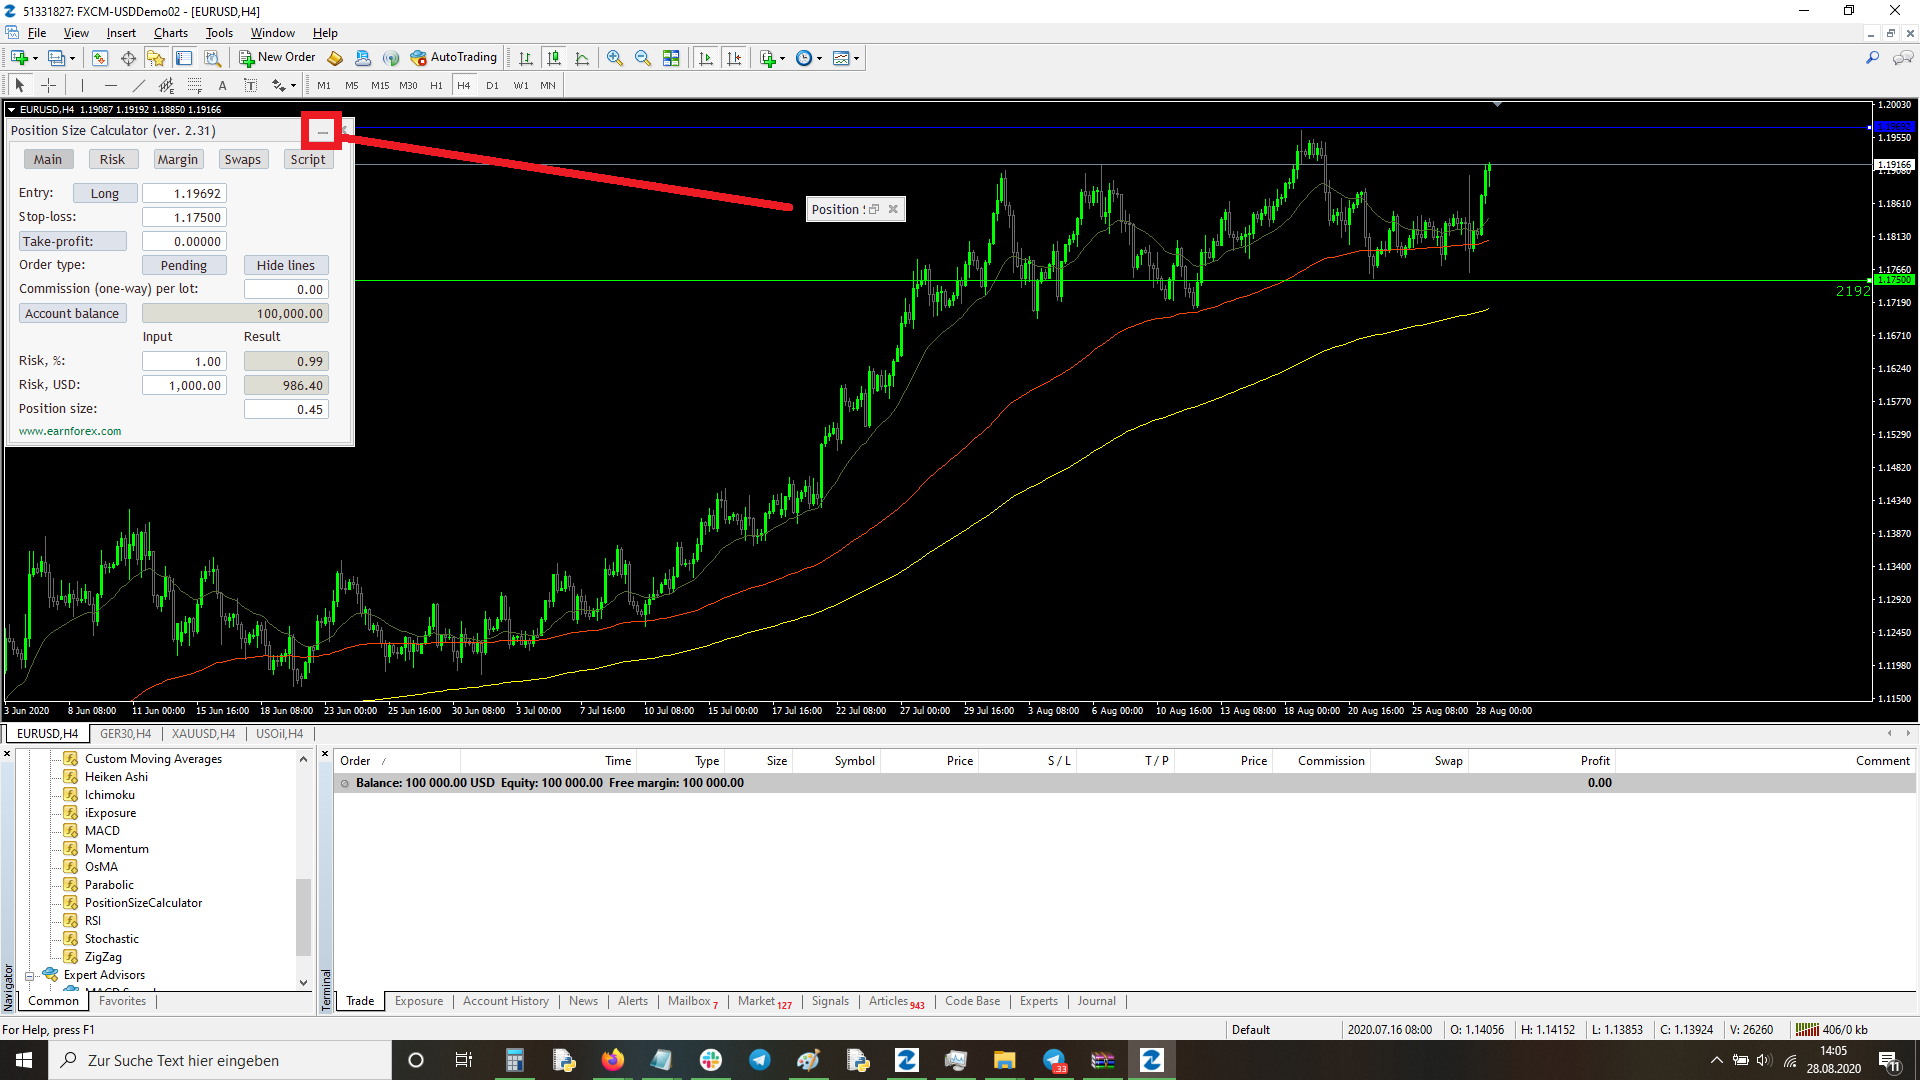The width and height of the screenshot is (1920, 1080).
Task: Open the Templates dropdown arrow
Action: coord(856,59)
